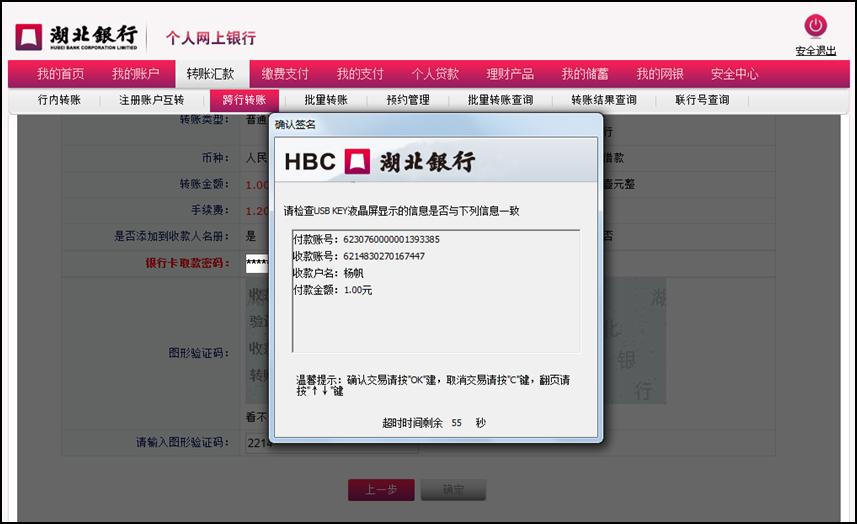This screenshot has width=857, height=524.
Task: Click the HBC logo in the dialog
Action: pos(380,161)
